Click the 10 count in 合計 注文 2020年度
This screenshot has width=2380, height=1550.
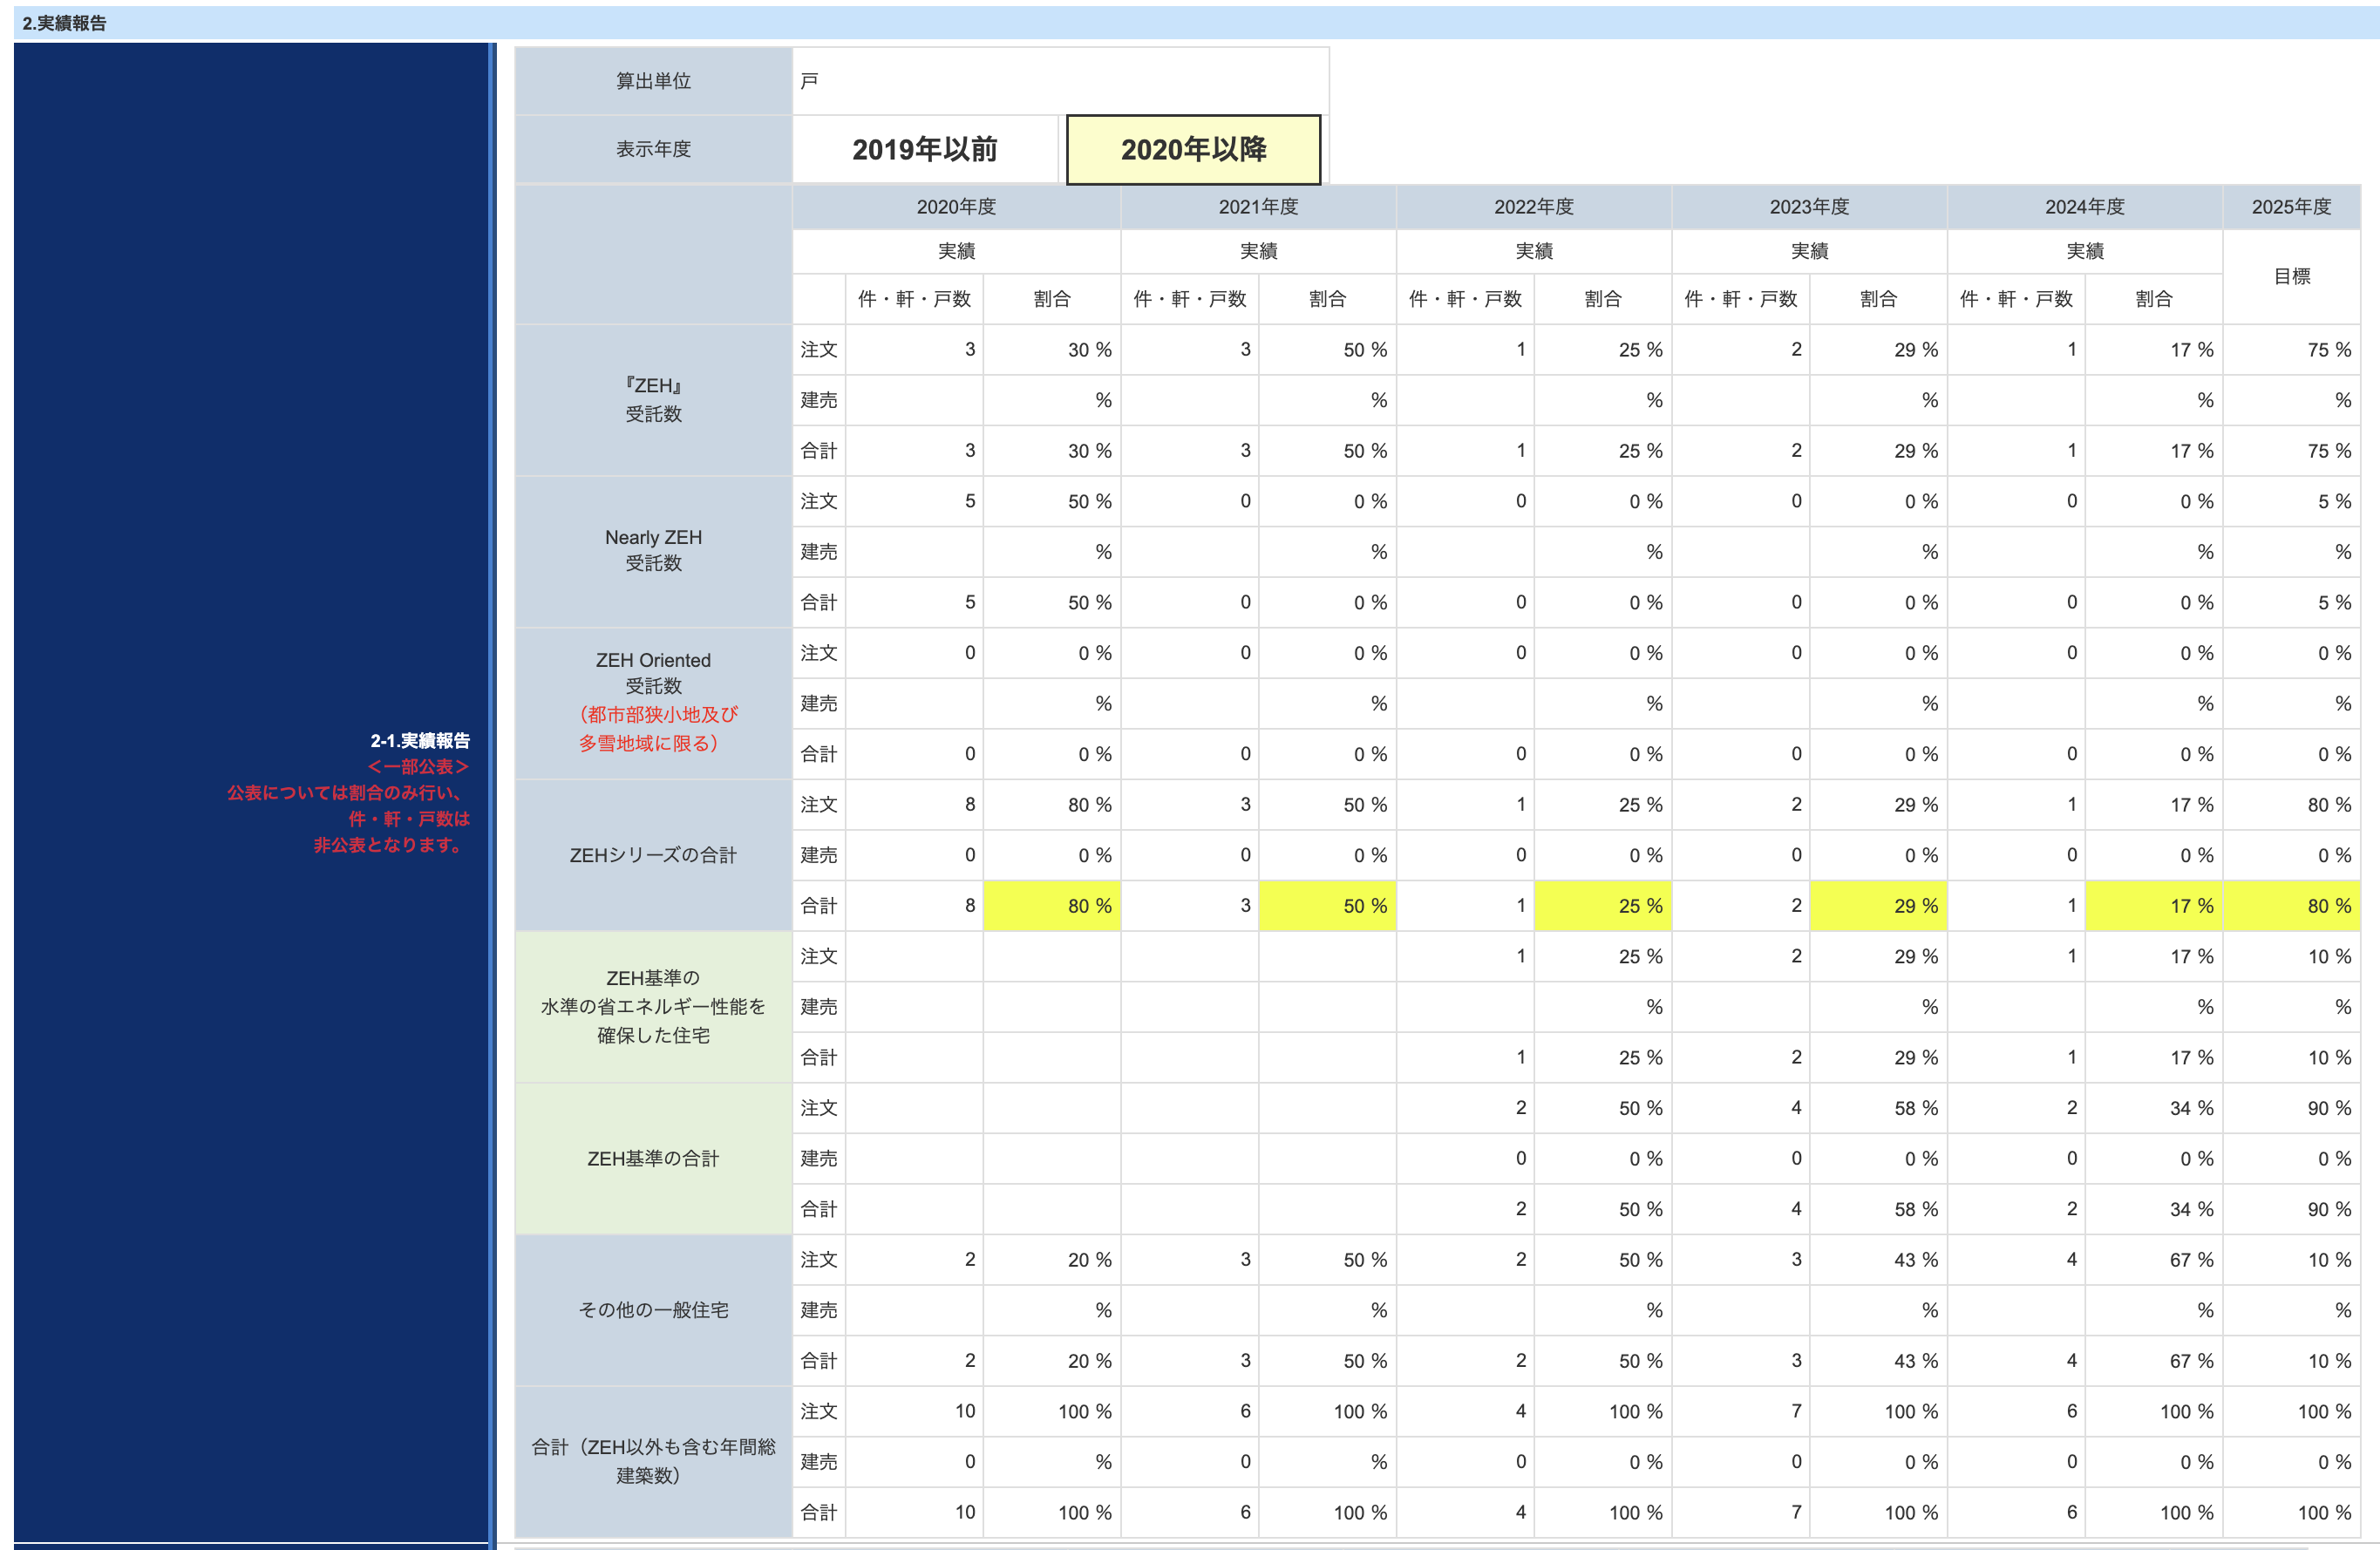pyautogui.click(x=914, y=1411)
